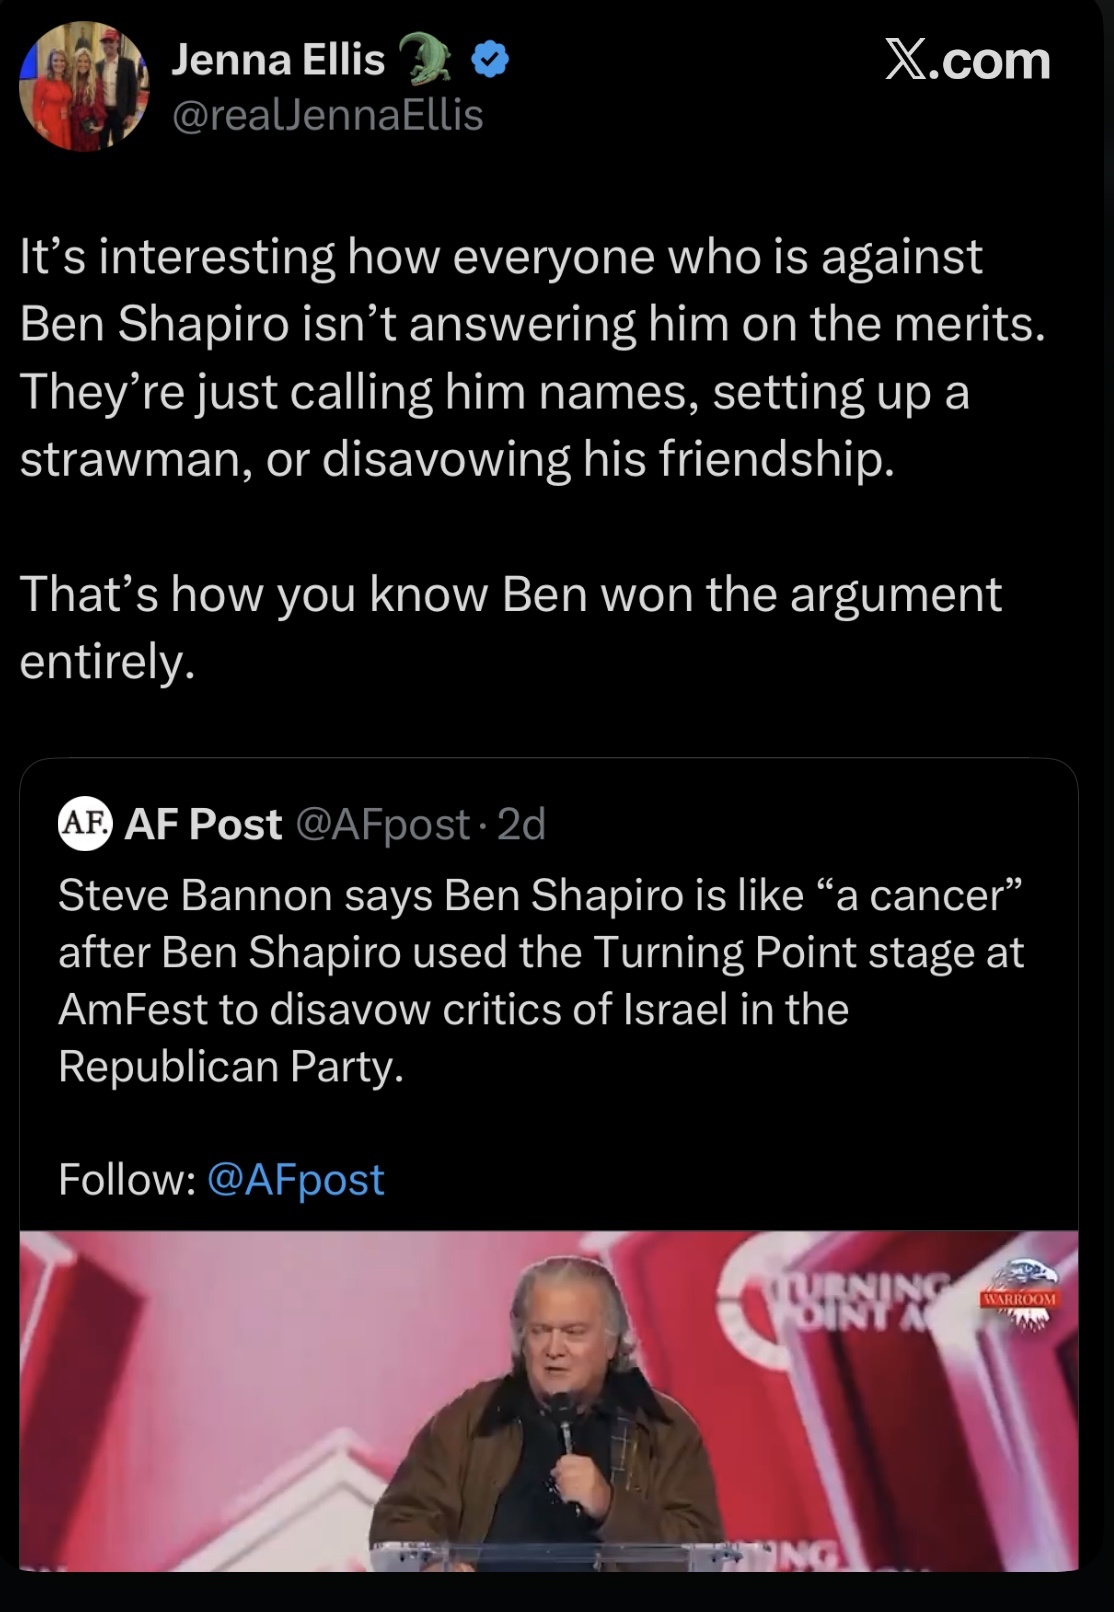Click the "Follow:" label in quoted post
Screen dimensions: 1114x1612
[x=126, y=1180]
